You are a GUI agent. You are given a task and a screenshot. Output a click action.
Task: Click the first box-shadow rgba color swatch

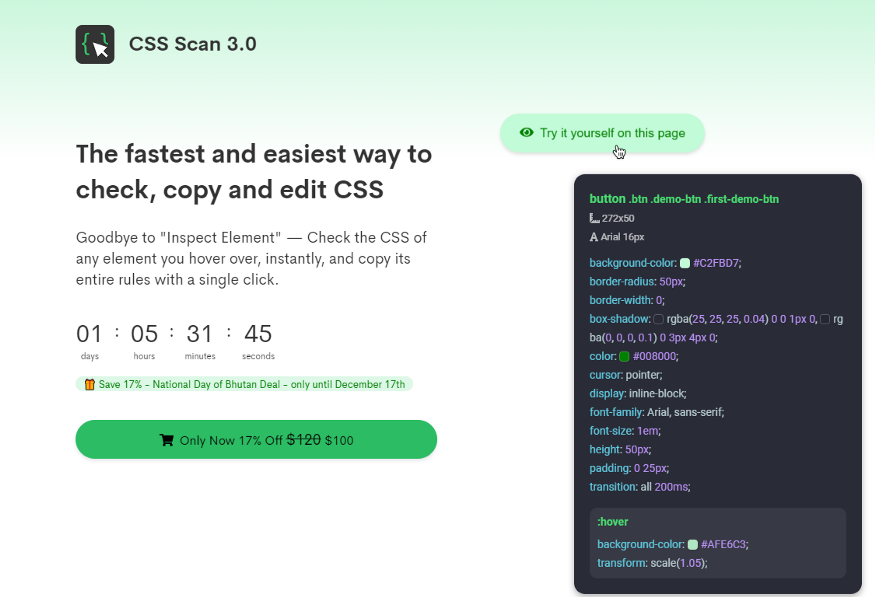(x=658, y=319)
